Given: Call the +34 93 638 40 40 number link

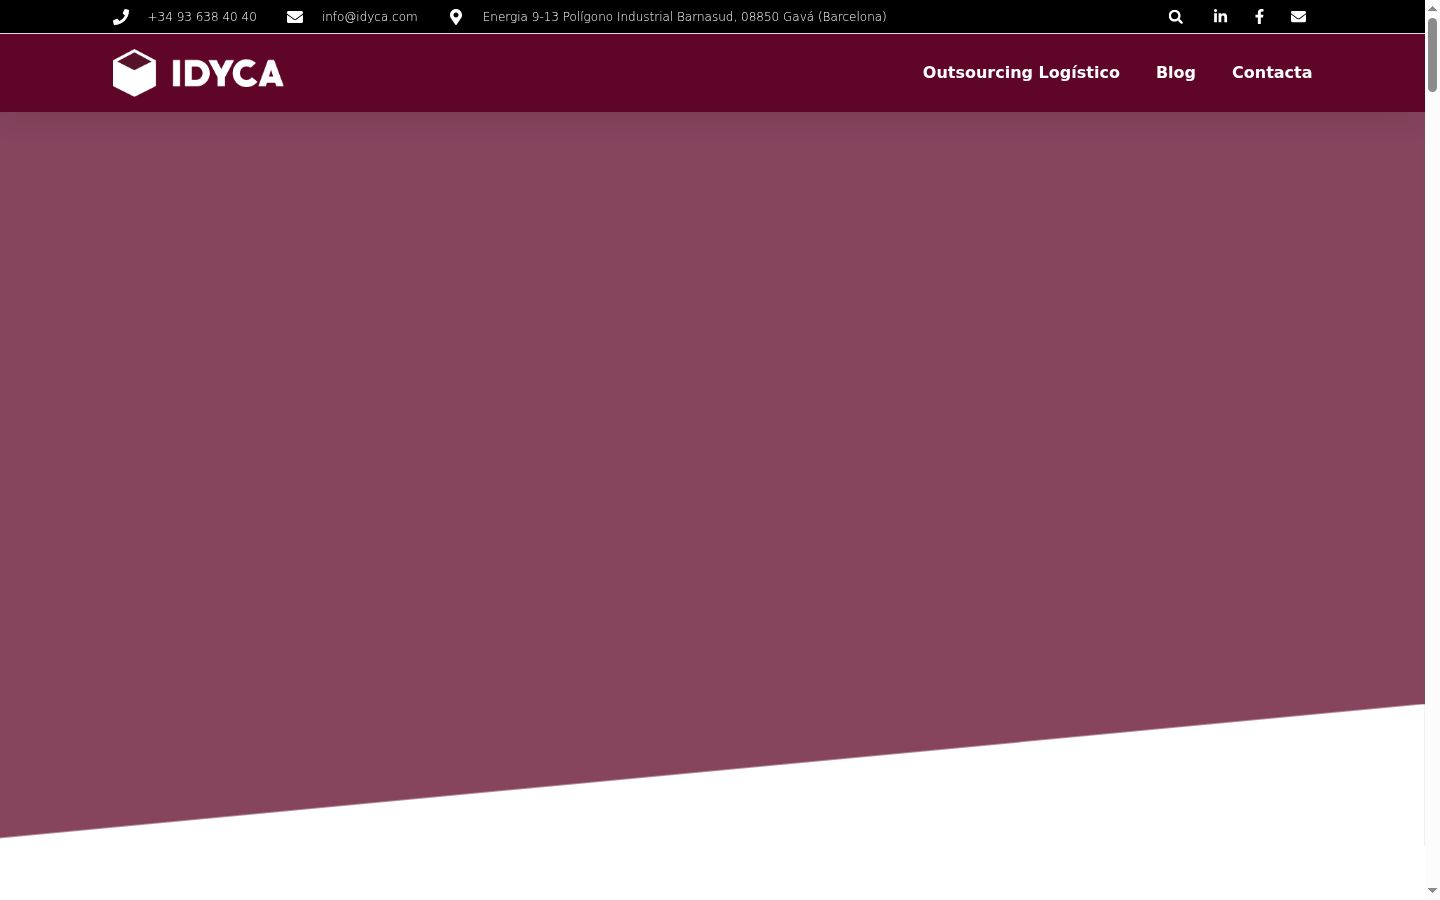Looking at the screenshot, I should pos(202,17).
